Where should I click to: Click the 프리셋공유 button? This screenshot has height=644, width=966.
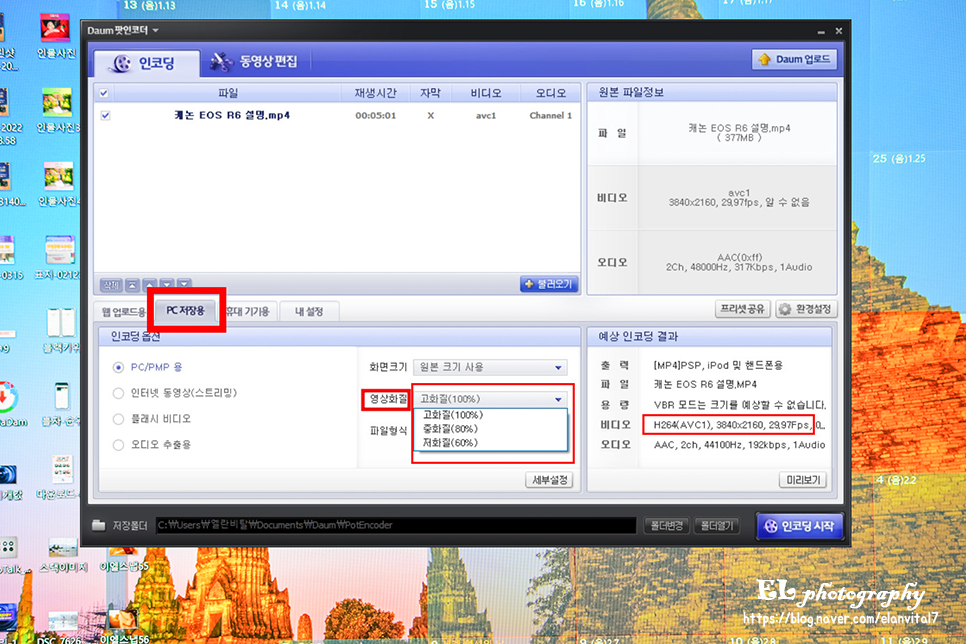742,309
